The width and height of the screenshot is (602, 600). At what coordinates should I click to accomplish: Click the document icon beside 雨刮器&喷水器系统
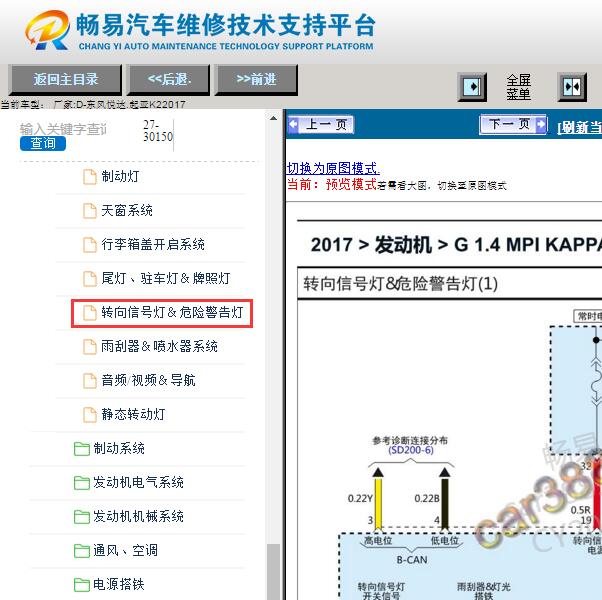point(90,347)
